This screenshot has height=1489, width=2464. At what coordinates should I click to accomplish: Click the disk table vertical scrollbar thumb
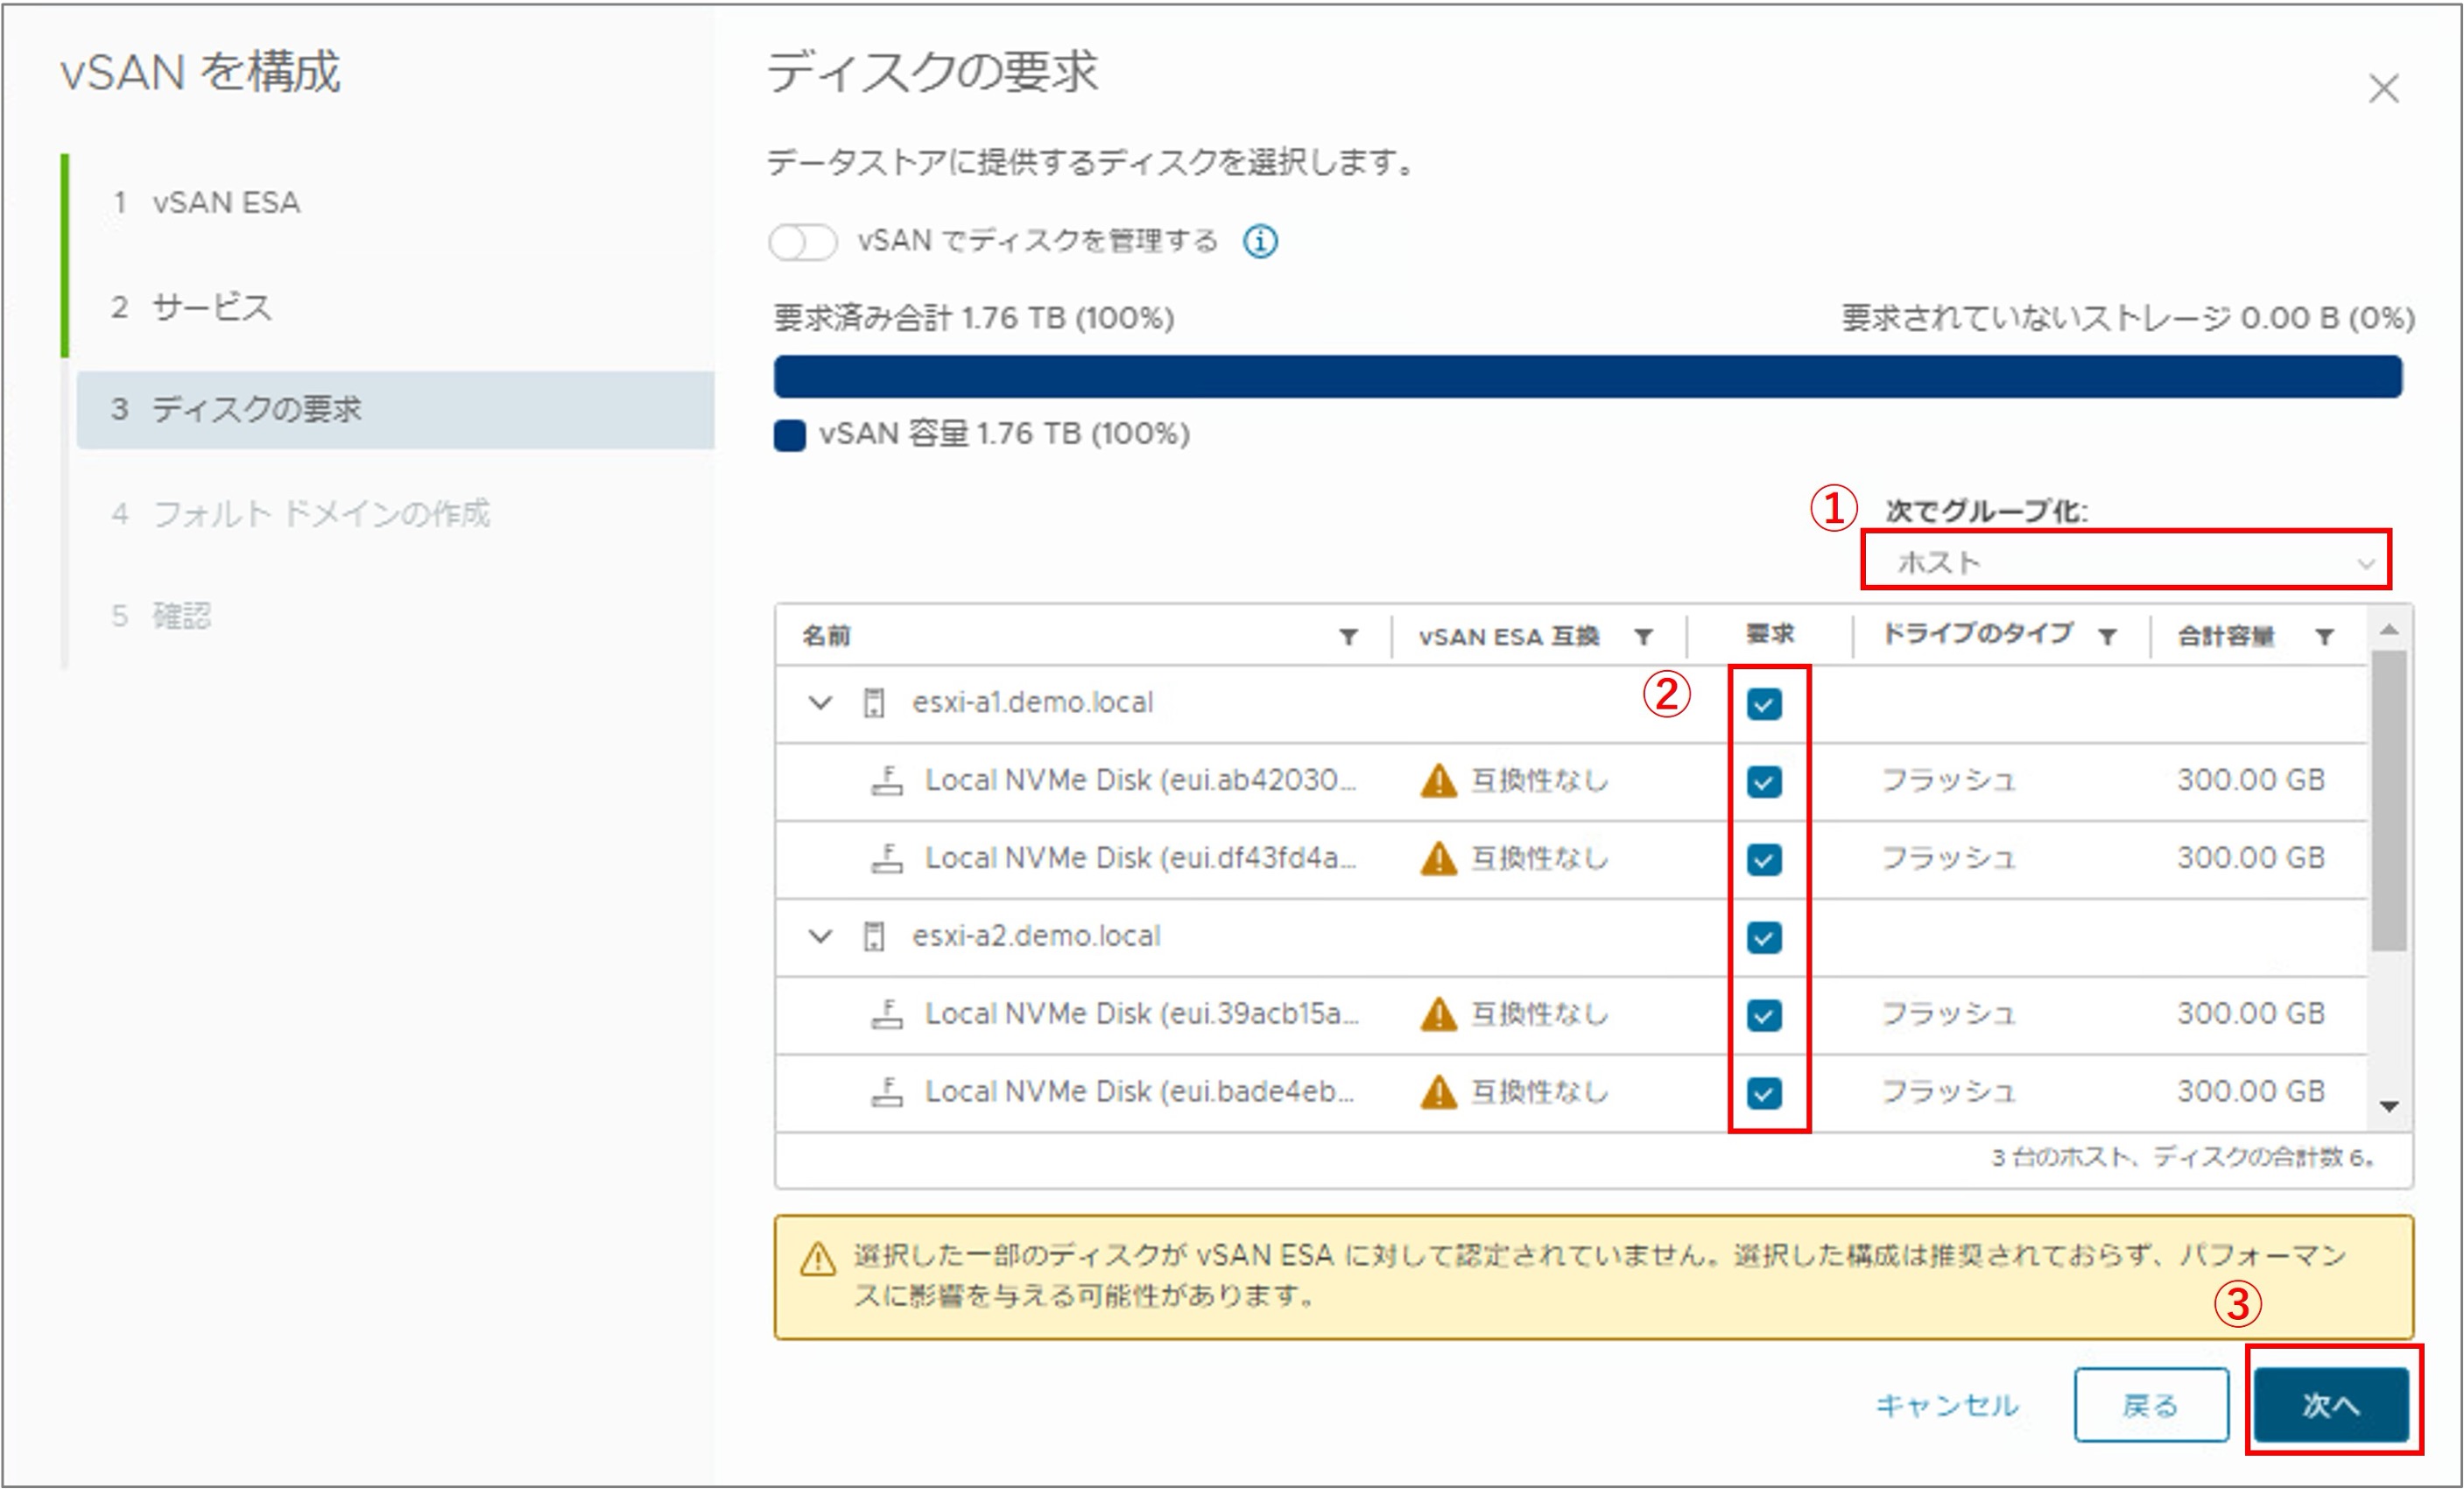(x=2389, y=800)
